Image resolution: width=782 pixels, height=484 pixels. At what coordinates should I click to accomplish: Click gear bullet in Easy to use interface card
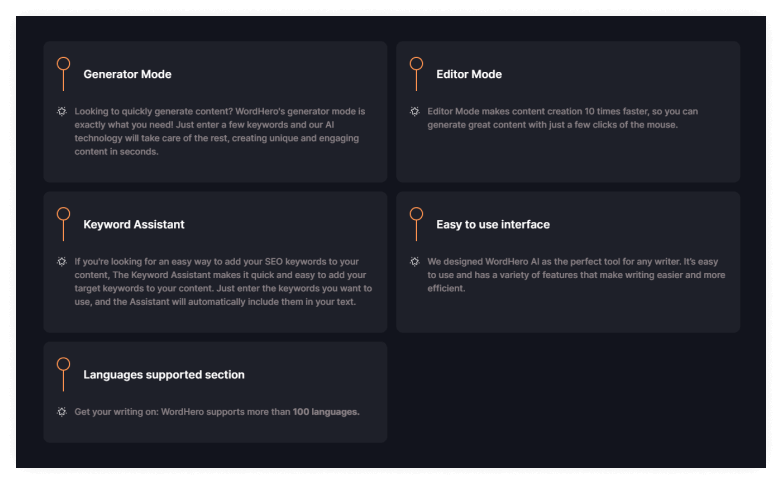[x=414, y=261]
